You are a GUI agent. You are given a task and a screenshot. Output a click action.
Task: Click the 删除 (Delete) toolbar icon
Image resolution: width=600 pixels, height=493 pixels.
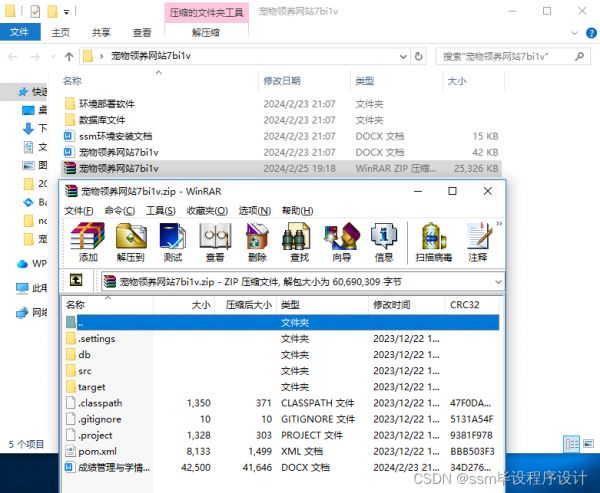(x=256, y=240)
